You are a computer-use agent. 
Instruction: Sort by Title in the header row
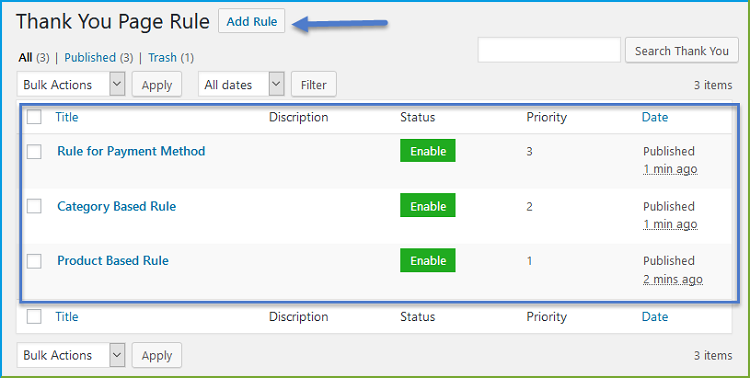(67, 117)
